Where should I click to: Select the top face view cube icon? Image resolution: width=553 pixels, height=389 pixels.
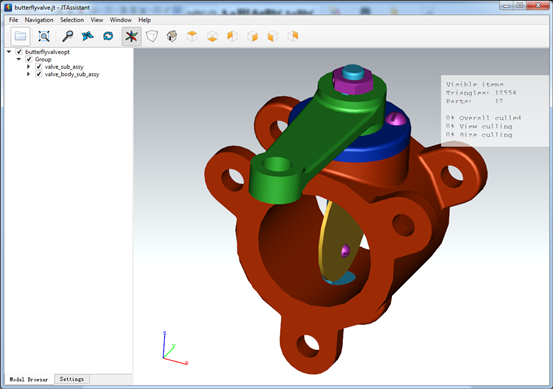(192, 36)
